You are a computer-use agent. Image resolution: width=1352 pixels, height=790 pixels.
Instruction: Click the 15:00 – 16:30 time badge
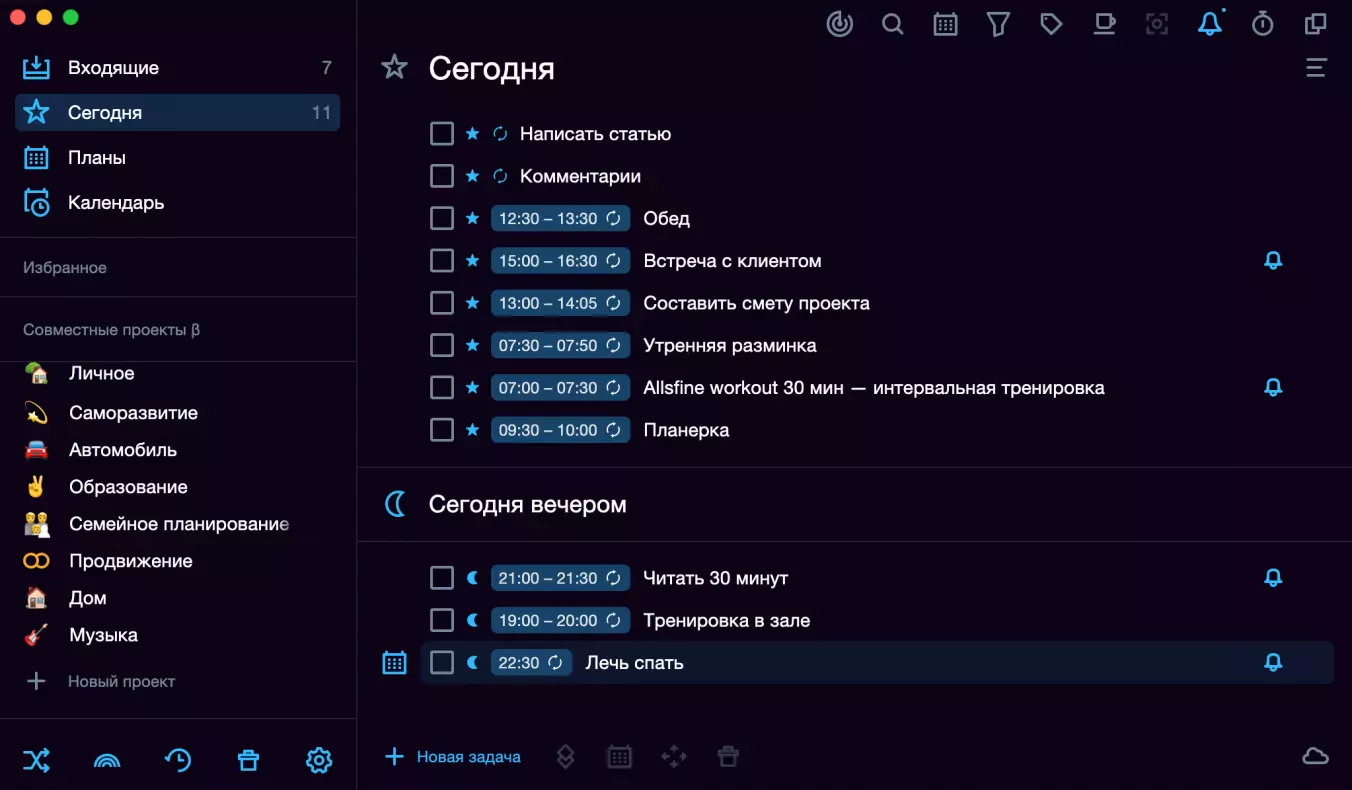[560, 261]
